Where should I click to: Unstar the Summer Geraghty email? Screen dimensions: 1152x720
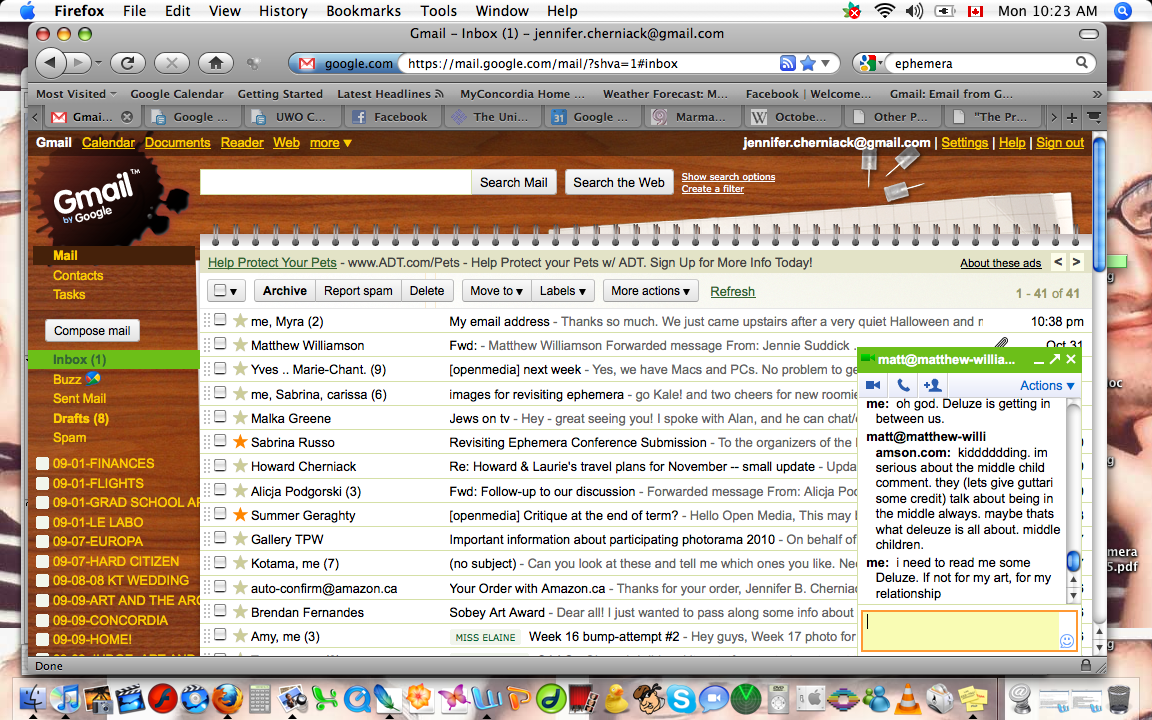(x=240, y=514)
